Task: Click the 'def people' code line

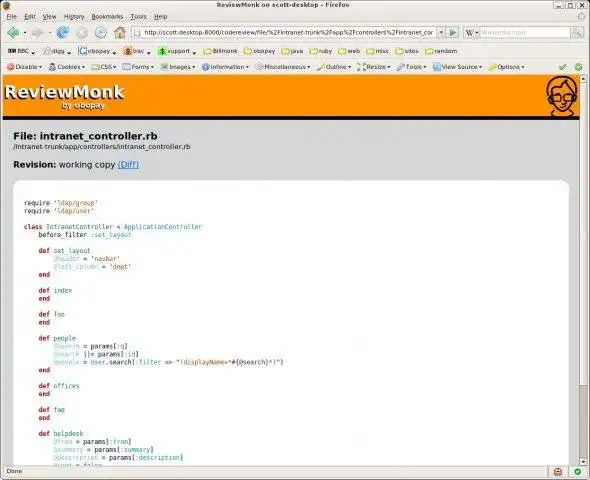Action: 57,338
